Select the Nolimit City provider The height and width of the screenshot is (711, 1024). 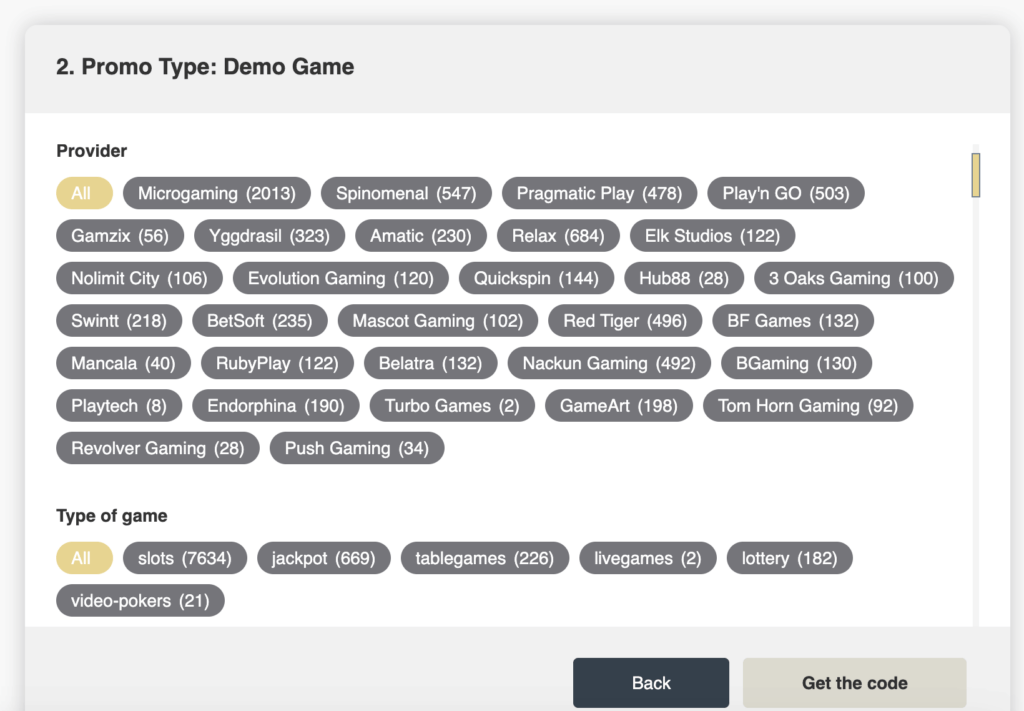139,278
